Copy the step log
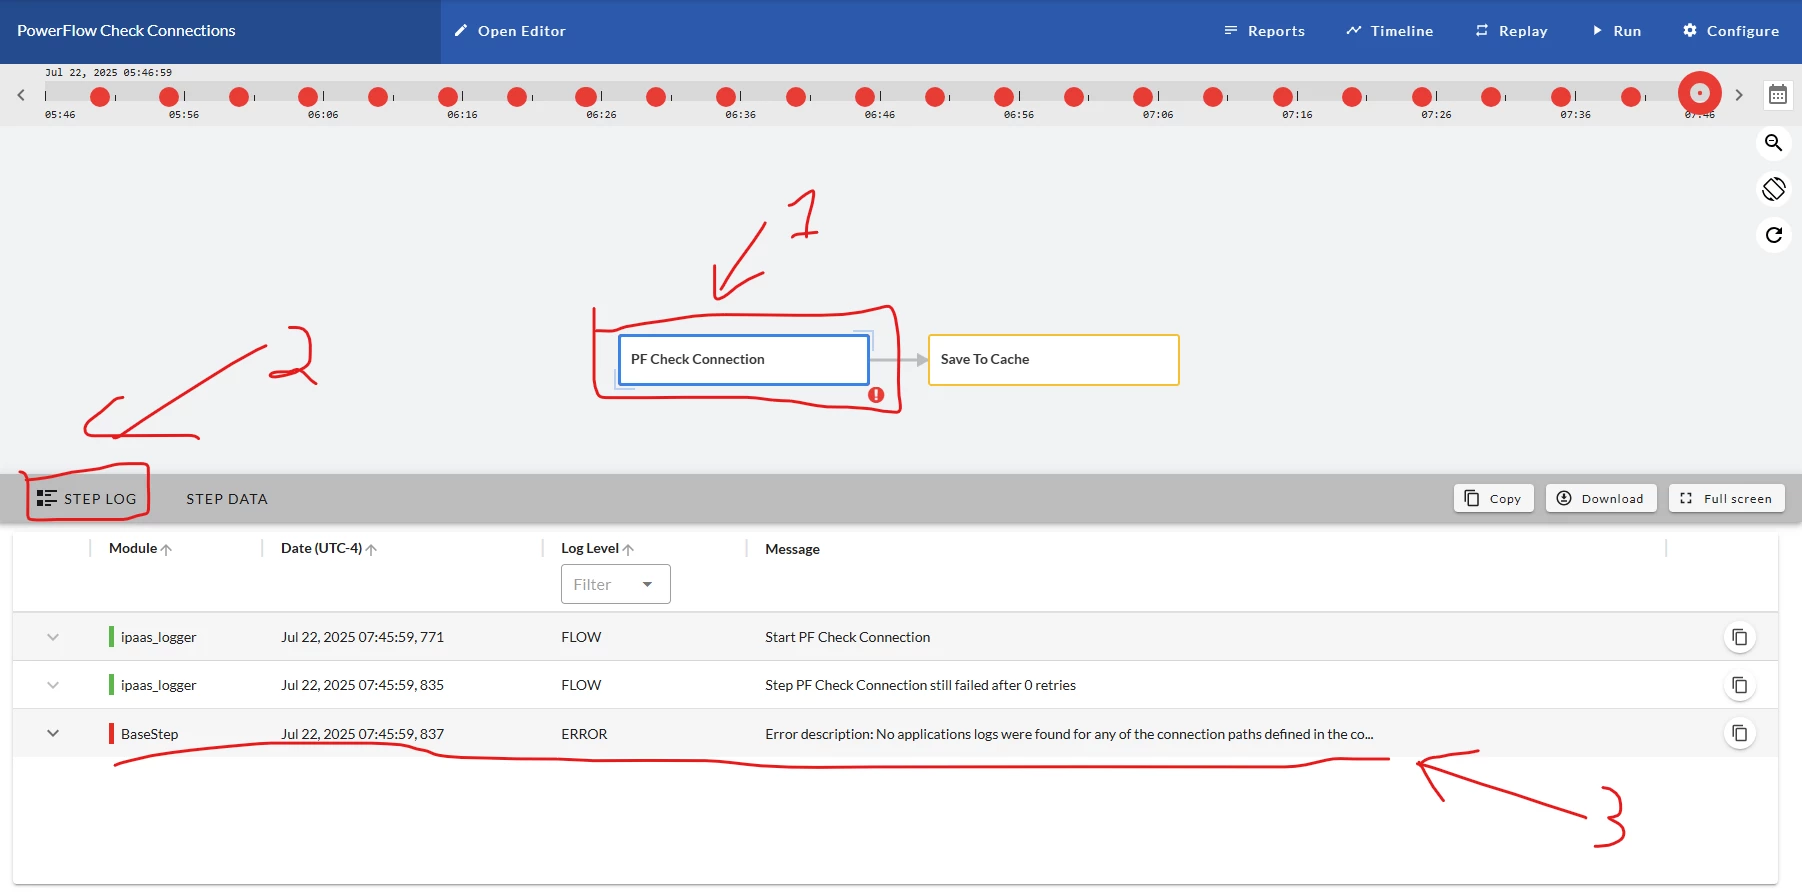 tap(1494, 499)
